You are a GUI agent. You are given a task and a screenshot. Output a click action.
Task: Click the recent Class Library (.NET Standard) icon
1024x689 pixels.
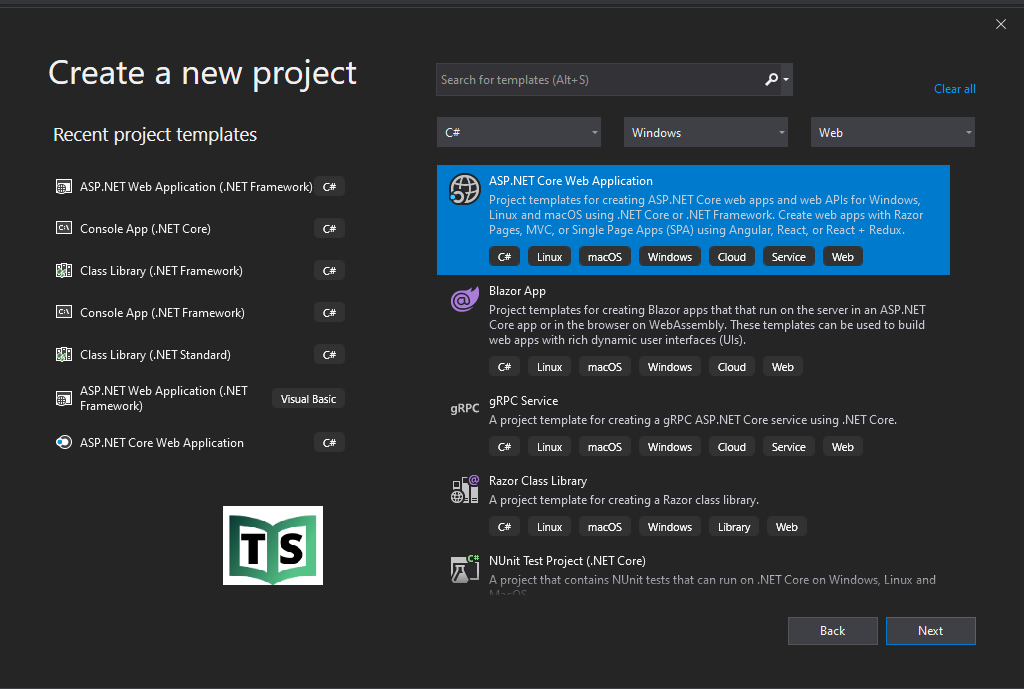click(63, 355)
